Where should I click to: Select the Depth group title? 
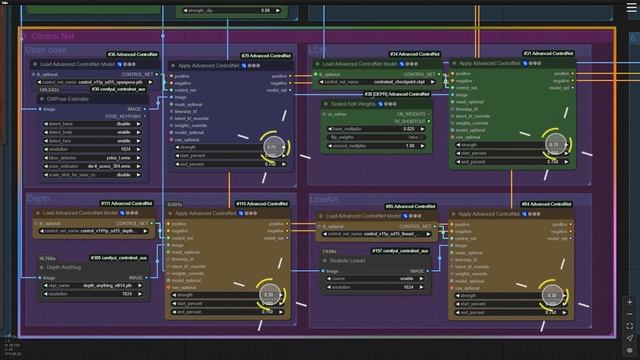coord(38,198)
